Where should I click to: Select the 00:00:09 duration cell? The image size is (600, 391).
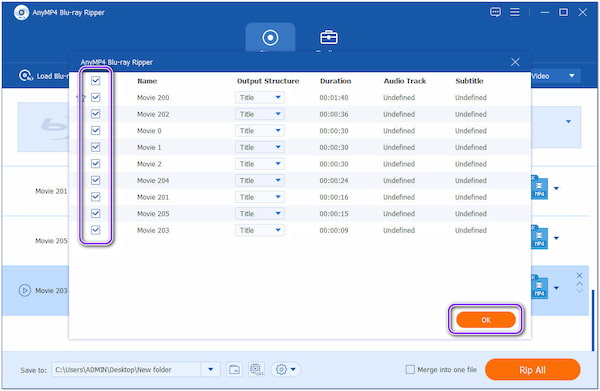[x=334, y=230]
